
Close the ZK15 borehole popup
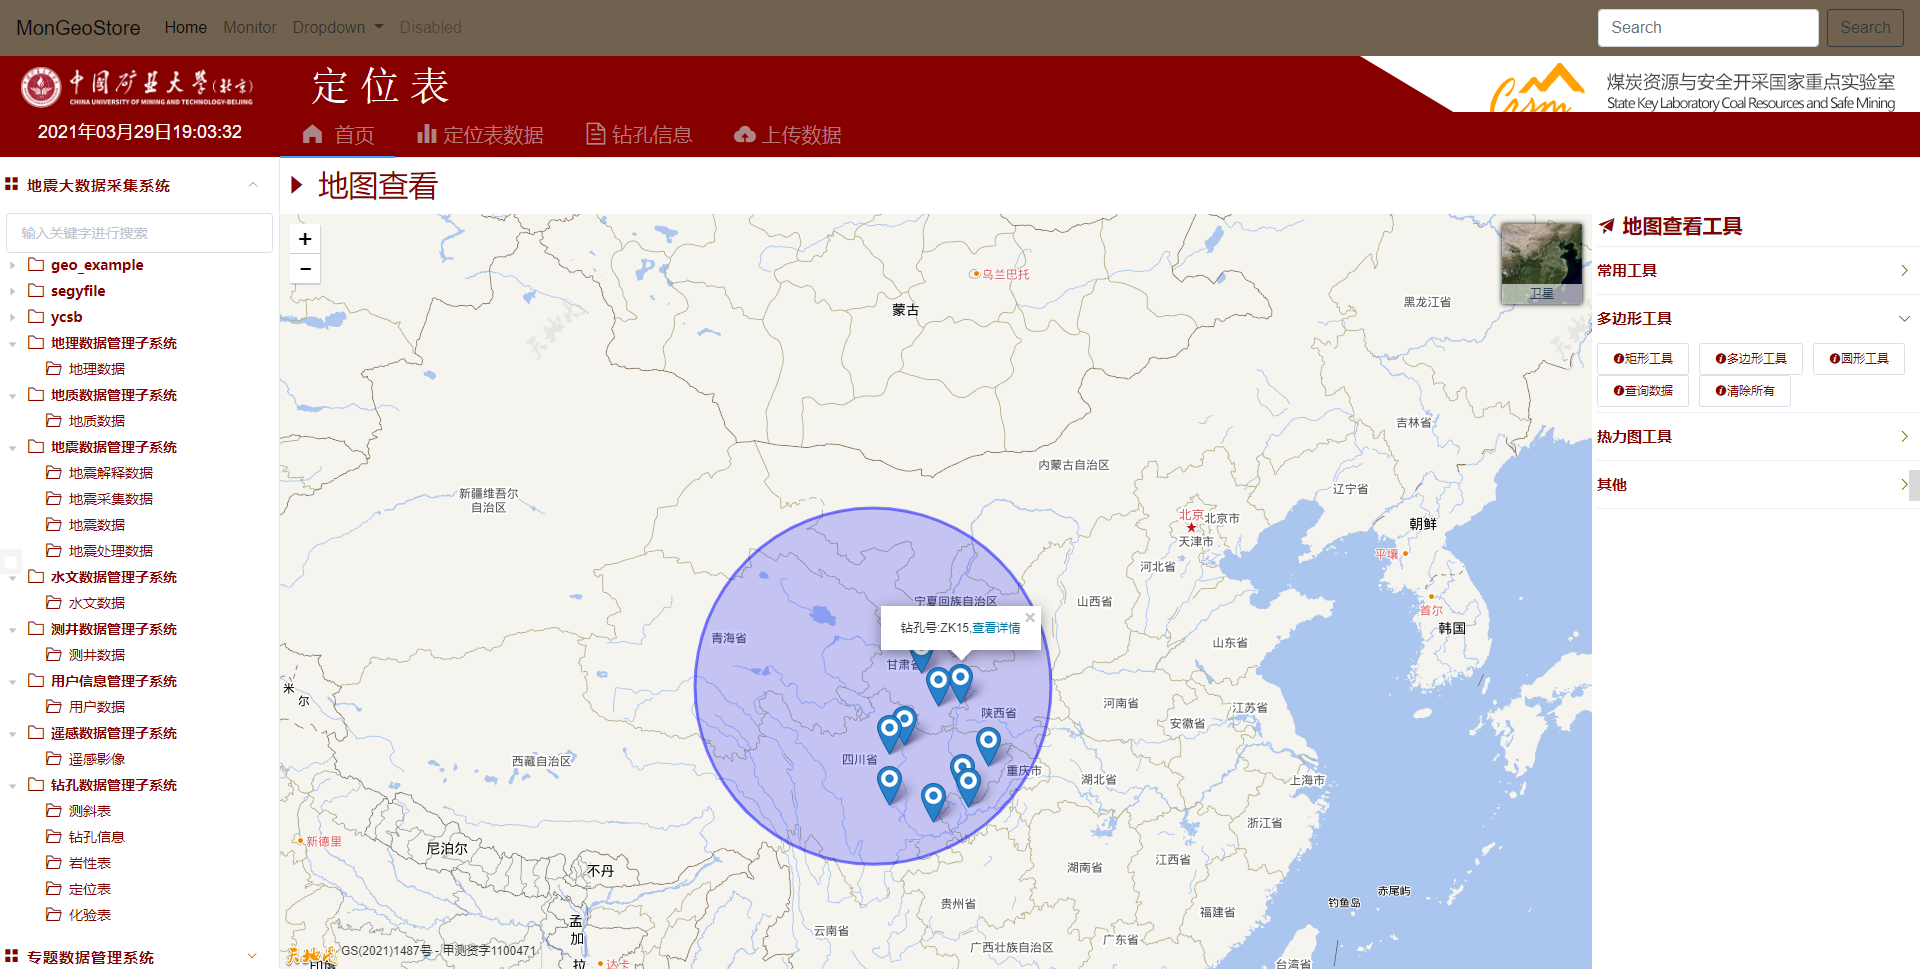click(x=1030, y=617)
